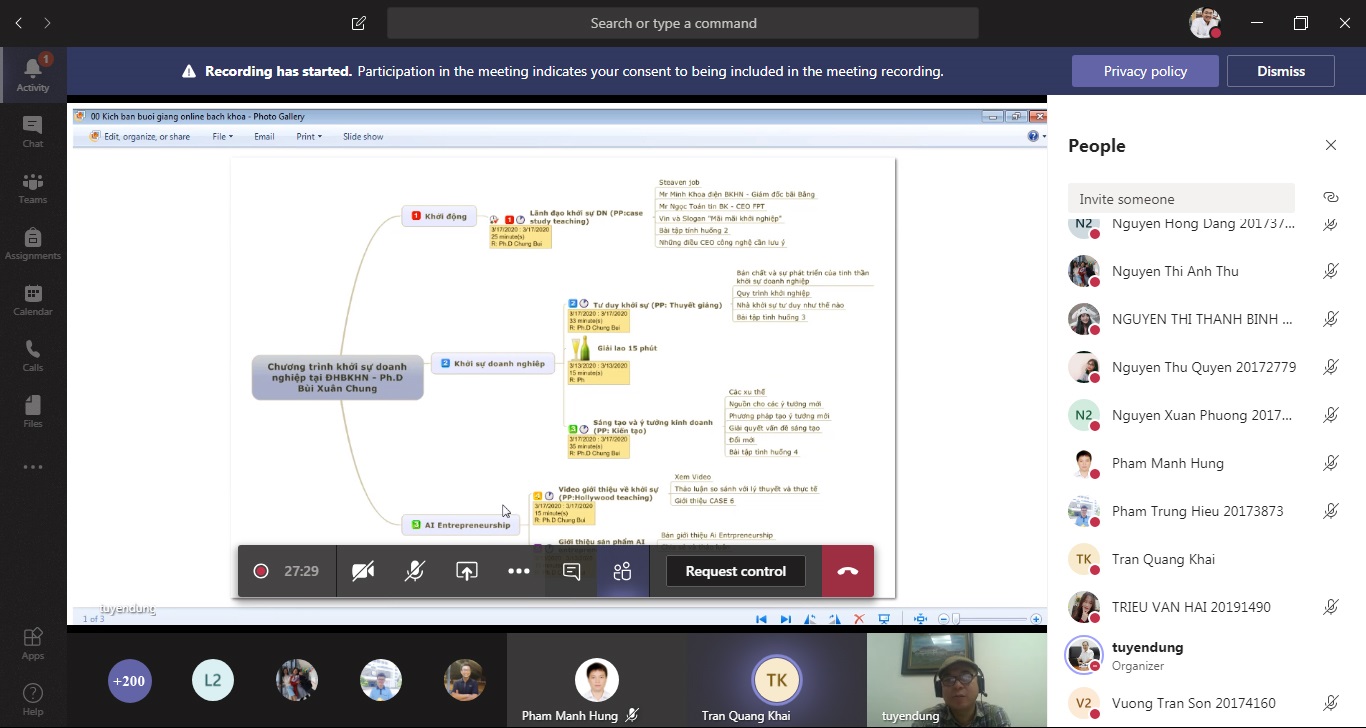Select Pham Manh Hung in People list
The width and height of the screenshot is (1366, 728).
(x=1167, y=463)
